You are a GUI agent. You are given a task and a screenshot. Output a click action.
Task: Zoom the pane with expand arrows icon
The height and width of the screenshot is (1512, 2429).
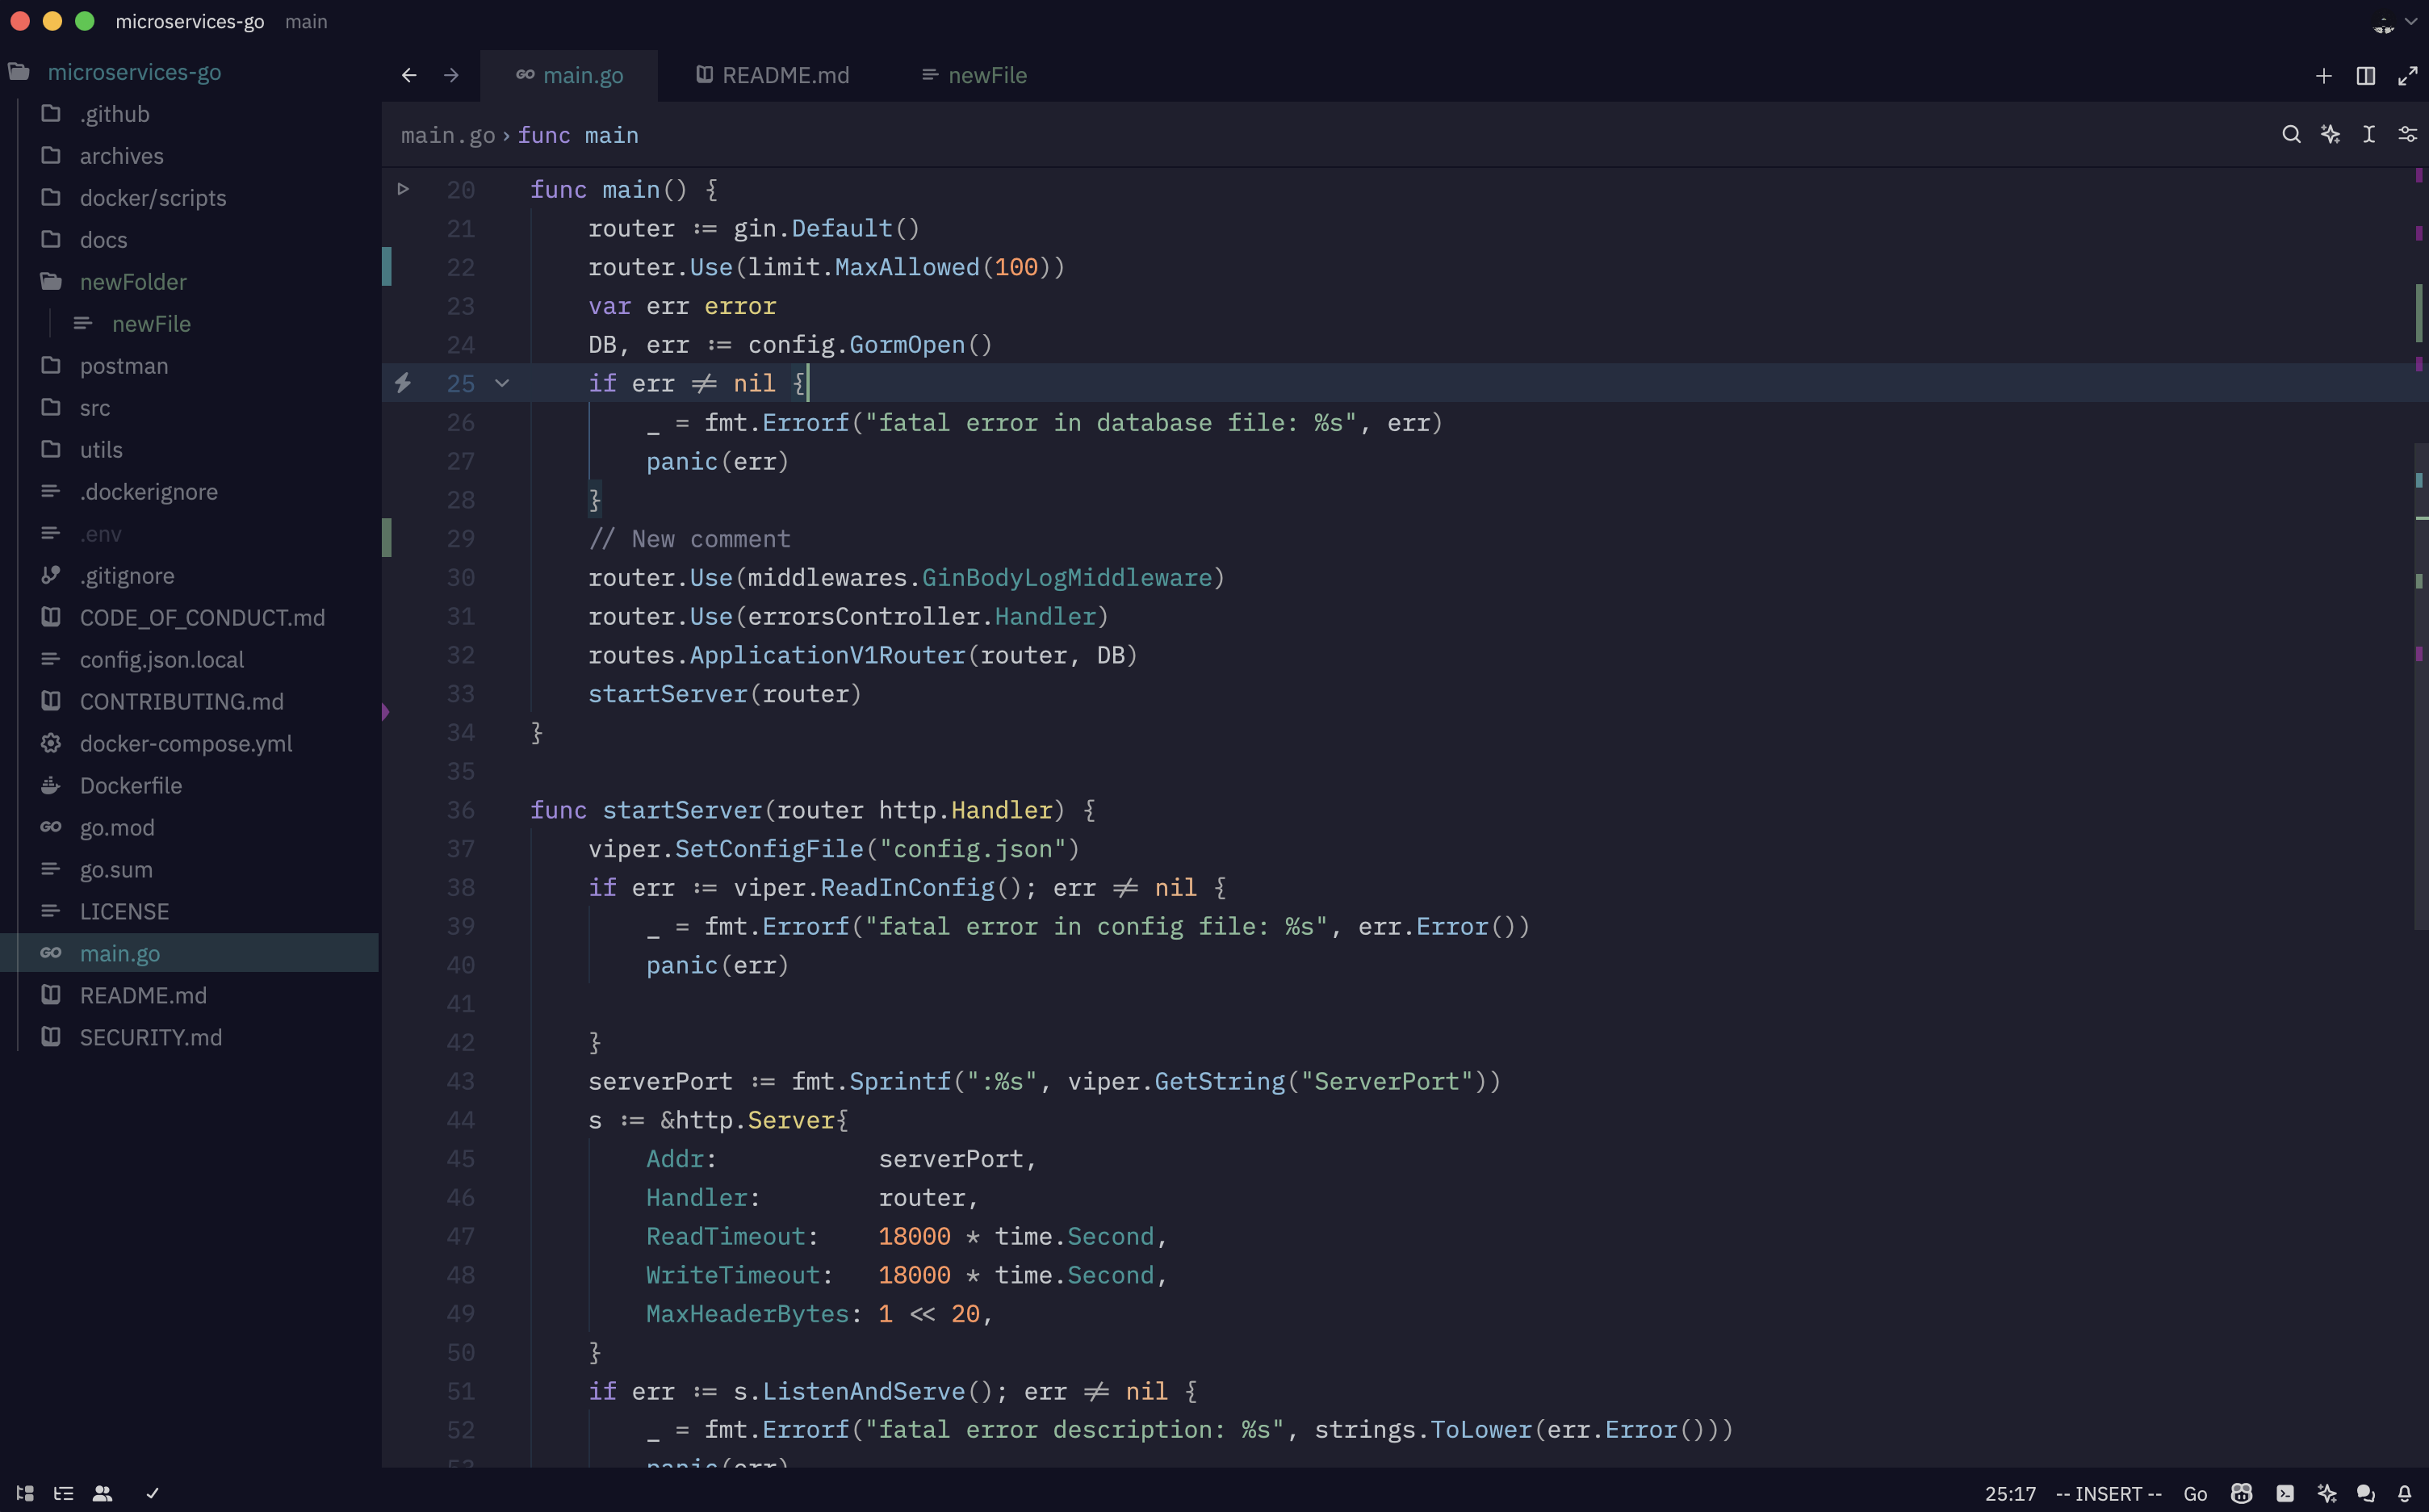pos(2407,76)
